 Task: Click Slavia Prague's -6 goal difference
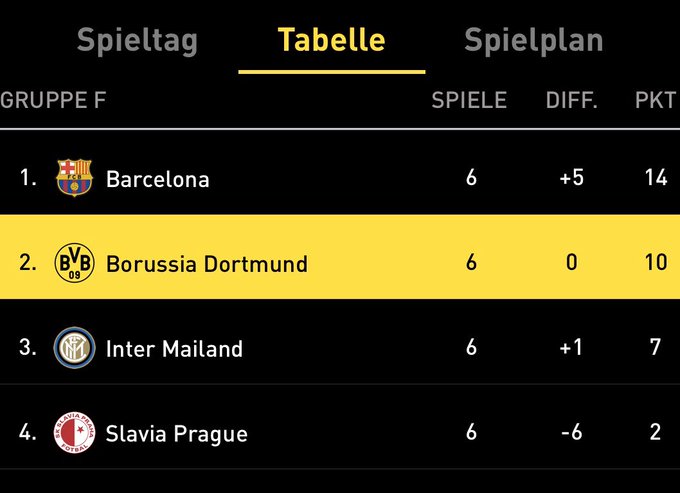[x=571, y=432]
